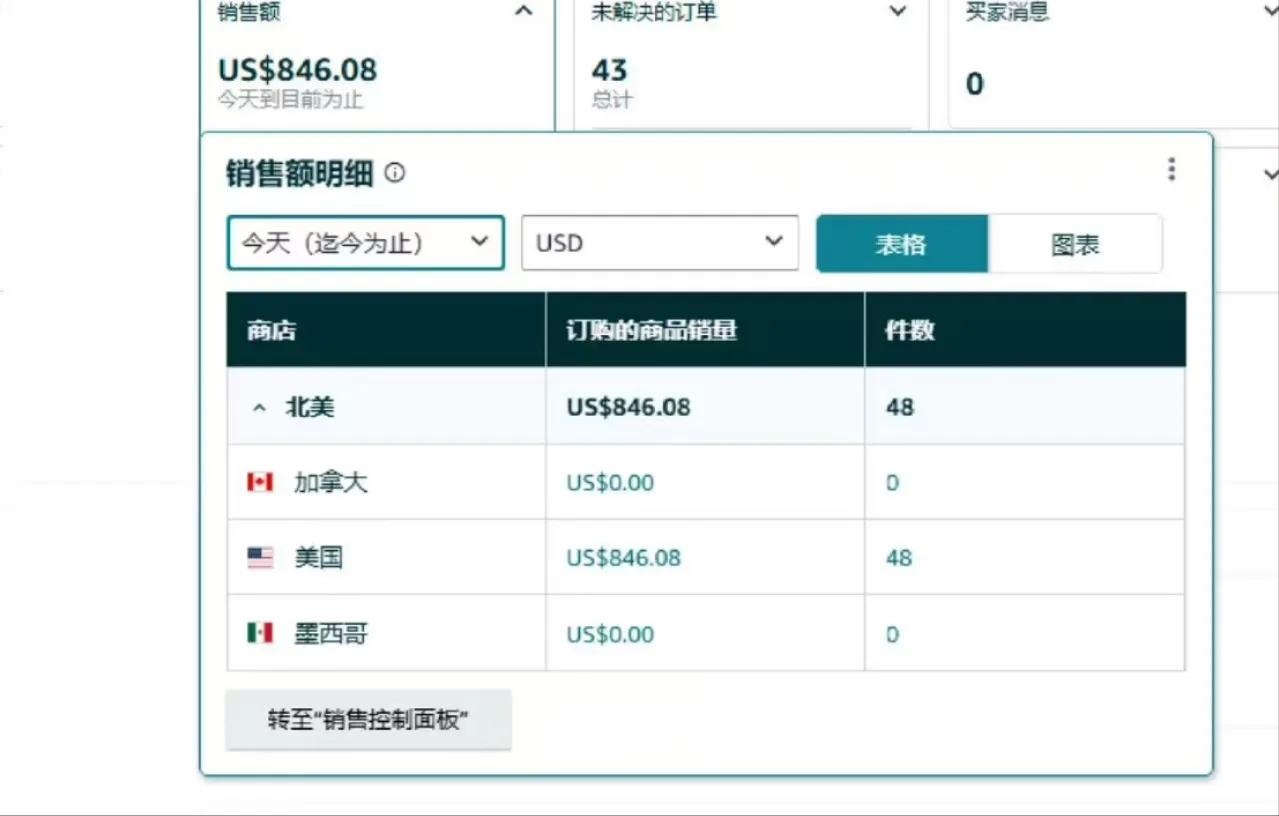
Task: Click the 48 units link in 美国 row
Action: pyautogui.click(x=899, y=558)
